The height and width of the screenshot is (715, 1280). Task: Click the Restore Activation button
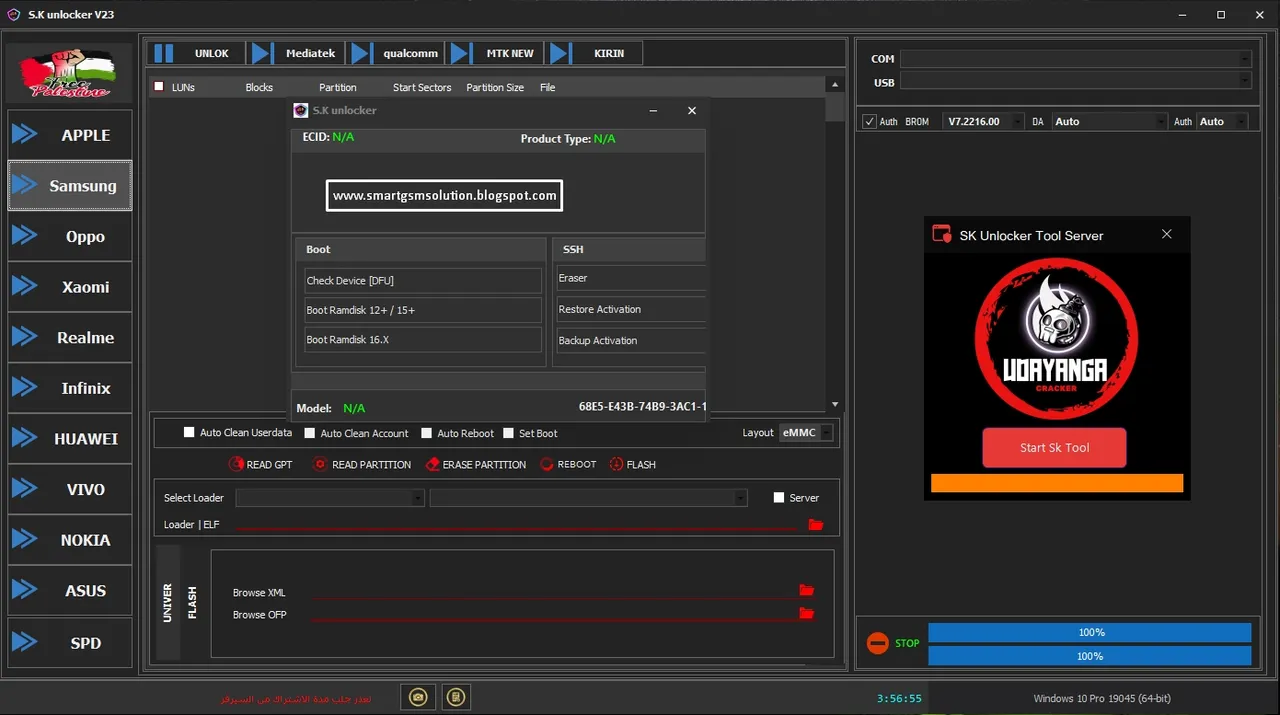[x=630, y=309]
